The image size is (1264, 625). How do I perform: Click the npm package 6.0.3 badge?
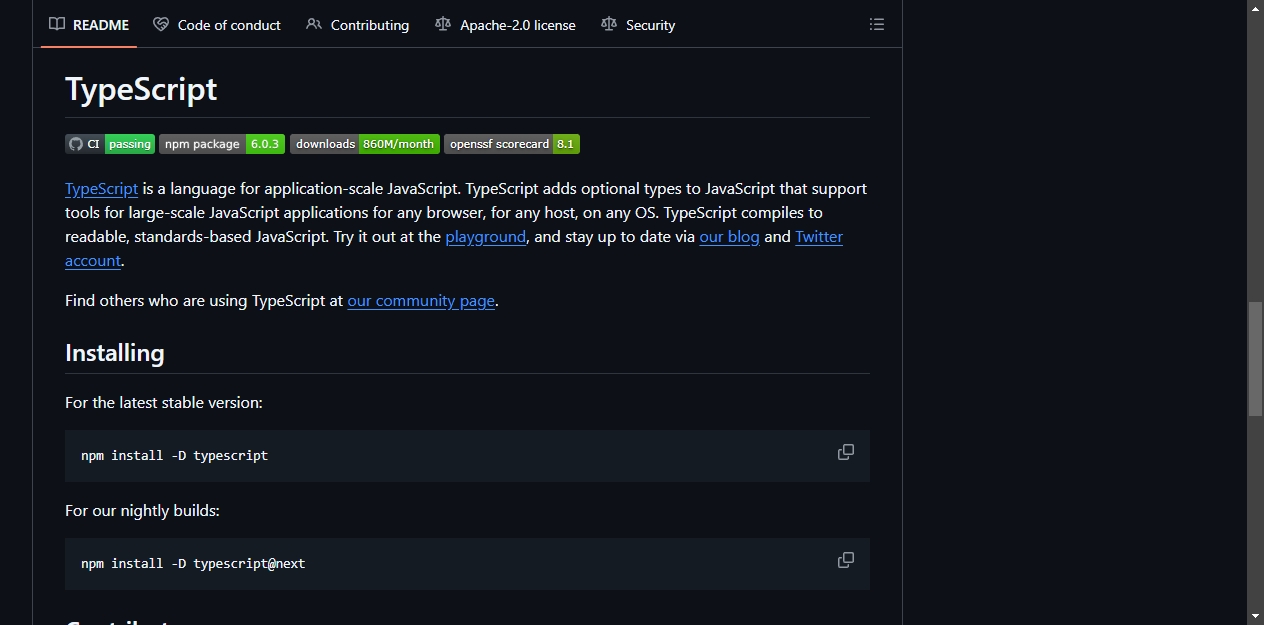pos(222,144)
